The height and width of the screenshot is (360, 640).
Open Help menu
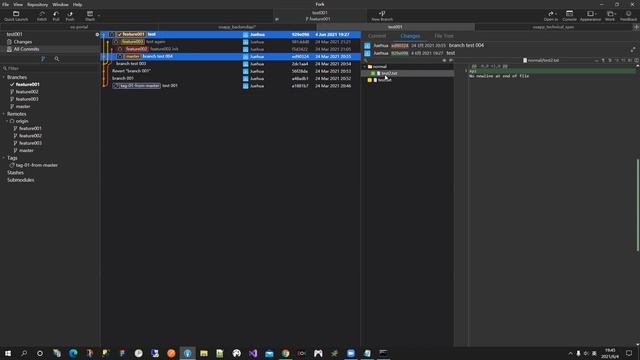tap(78, 4)
